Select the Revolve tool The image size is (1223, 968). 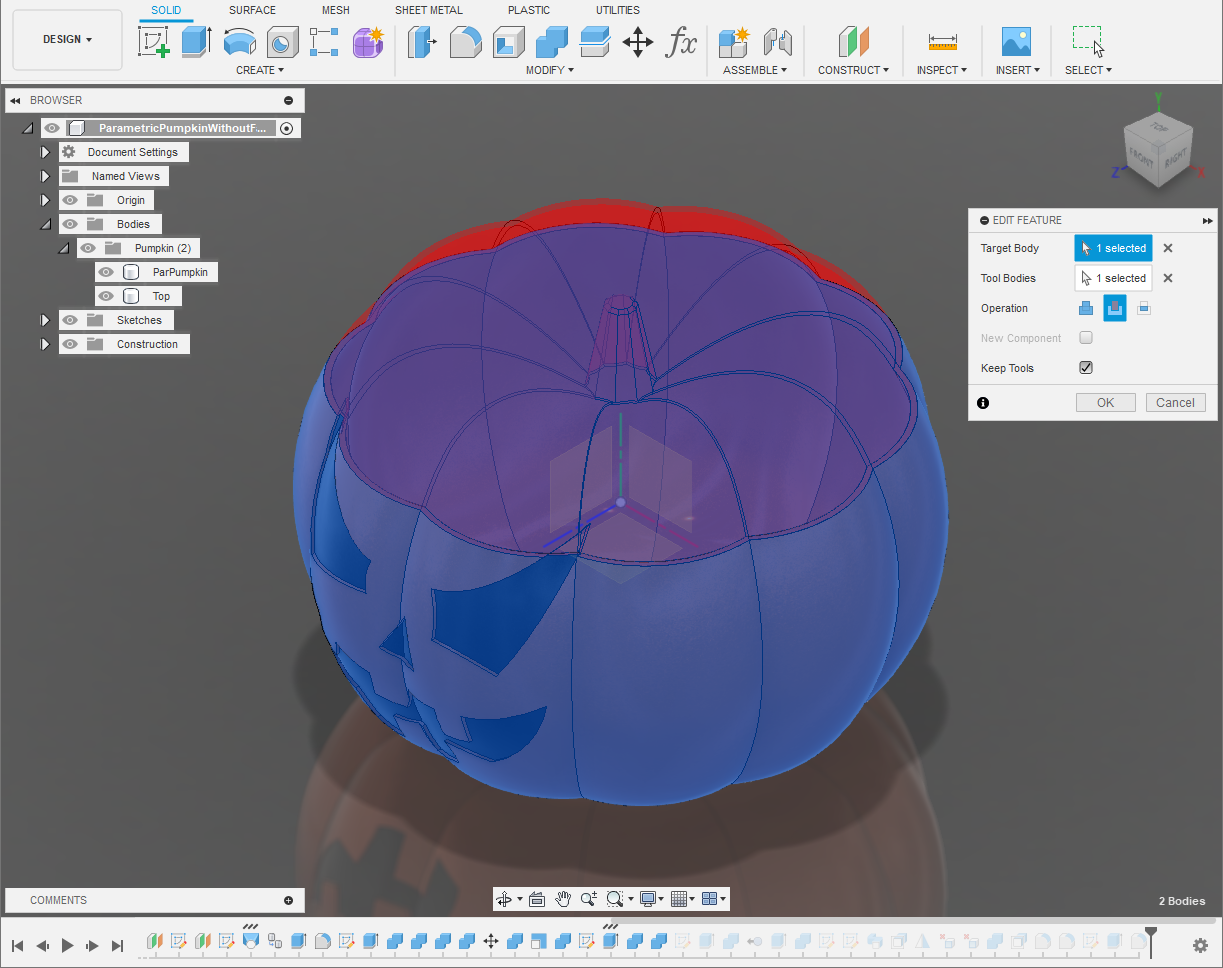(x=239, y=42)
